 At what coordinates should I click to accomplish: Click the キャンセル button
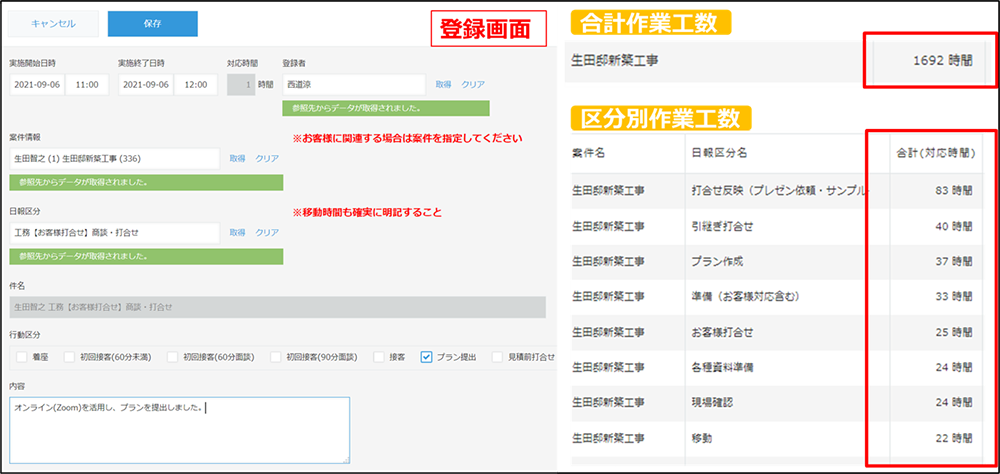point(54,24)
